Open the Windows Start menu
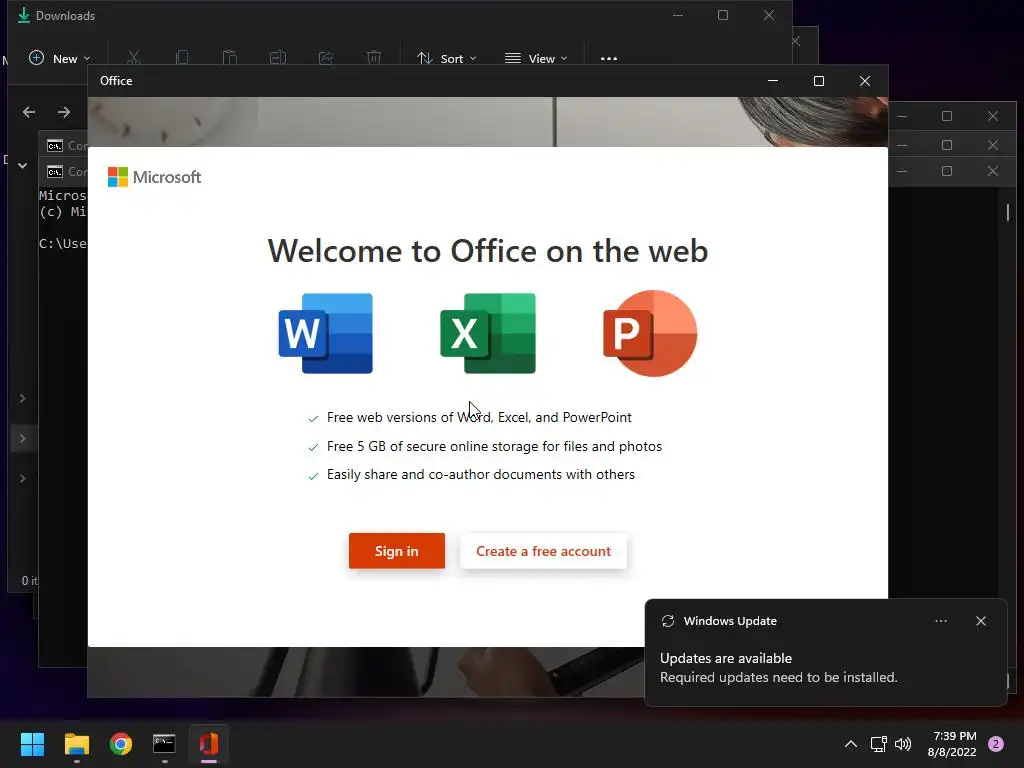Image resolution: width=1024 pixels, height=768 pixels. pos(32,744)
